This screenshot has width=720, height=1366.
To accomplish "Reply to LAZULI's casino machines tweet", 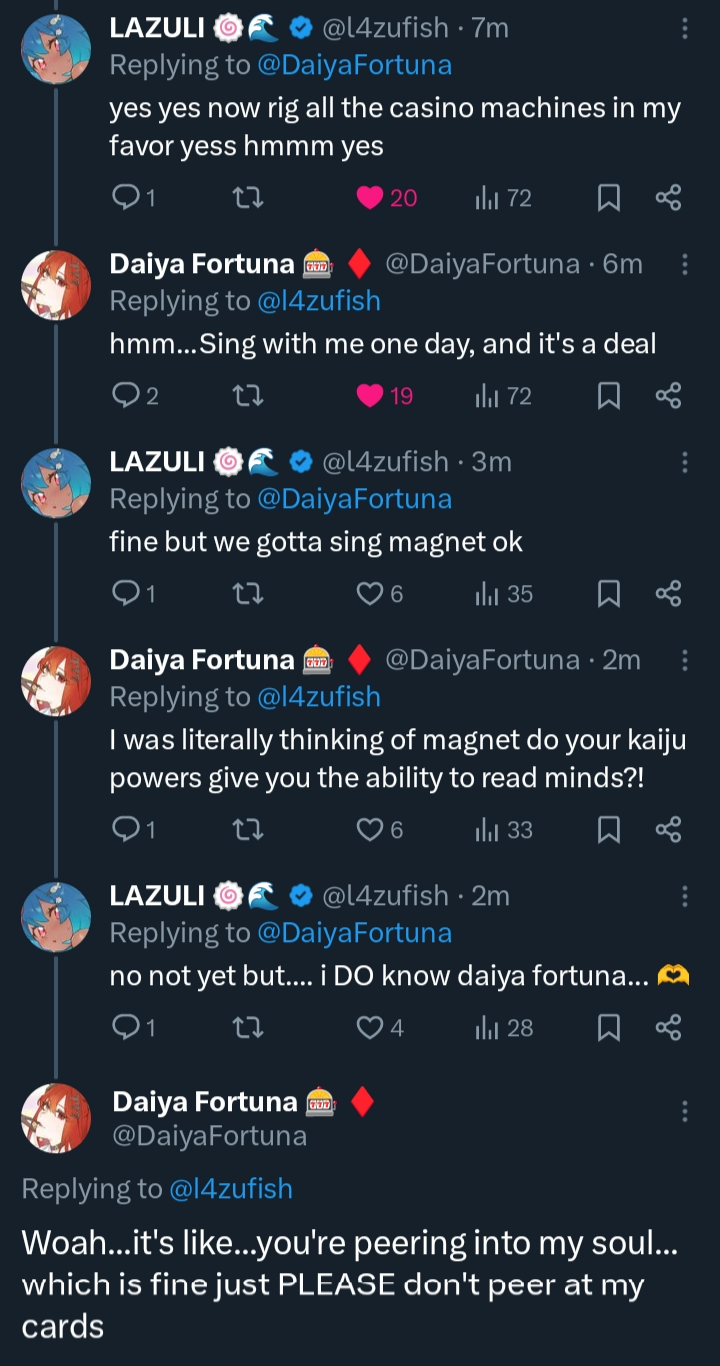I will (x=126, y=198).
